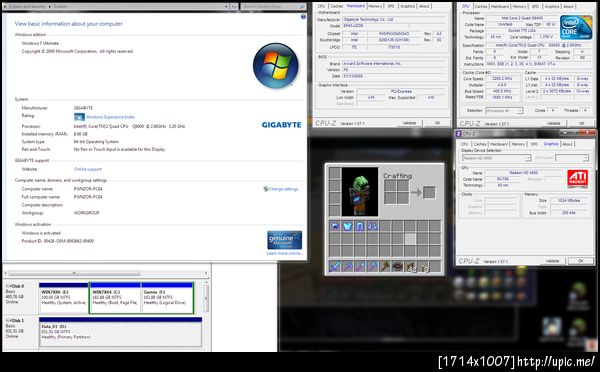600x372 pixels.
Task: Click the Windows Experience Index icon
Action: pyautogui.click(x=79, y=117)
